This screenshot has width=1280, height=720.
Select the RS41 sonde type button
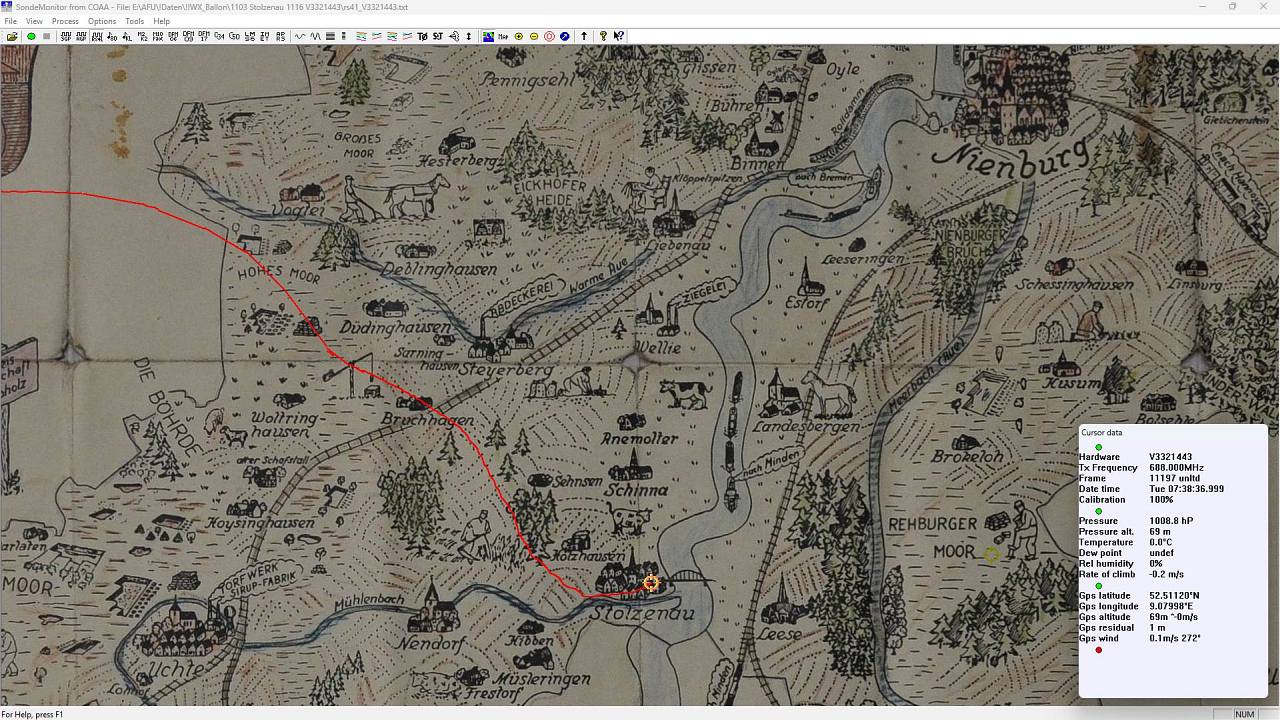click(x=96, y=36)
